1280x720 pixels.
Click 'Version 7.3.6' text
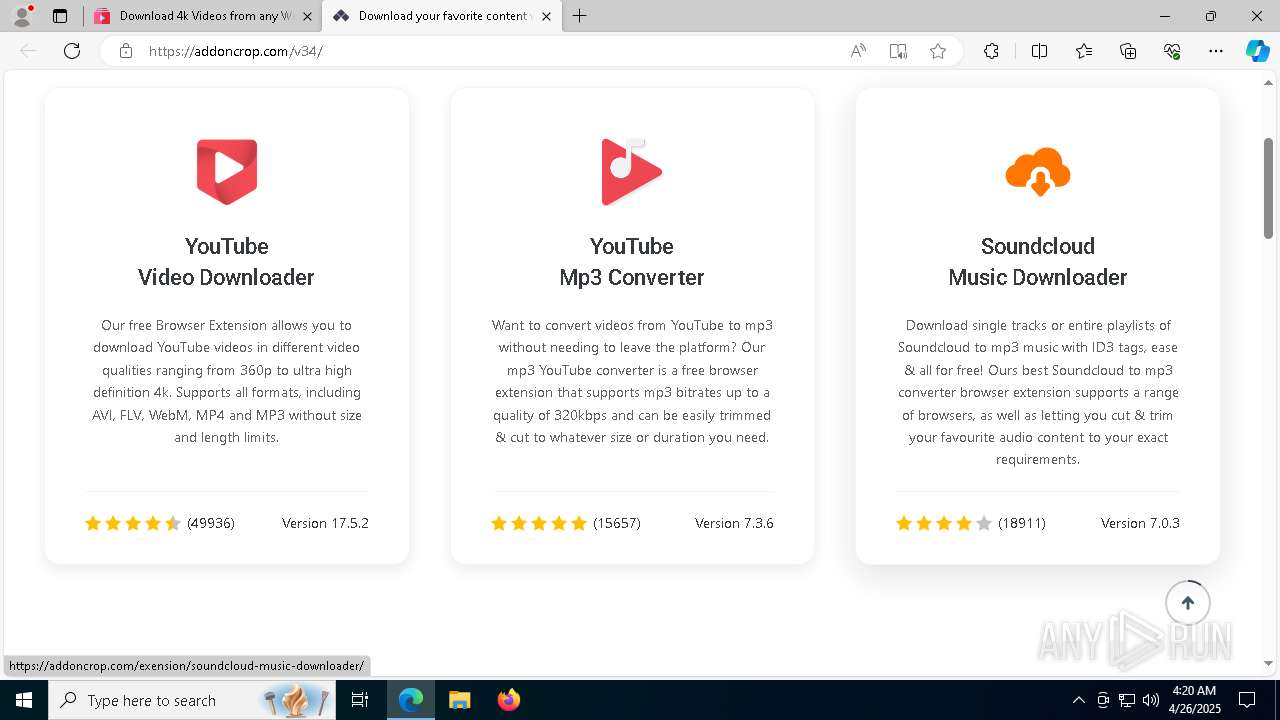coord(734,523)
